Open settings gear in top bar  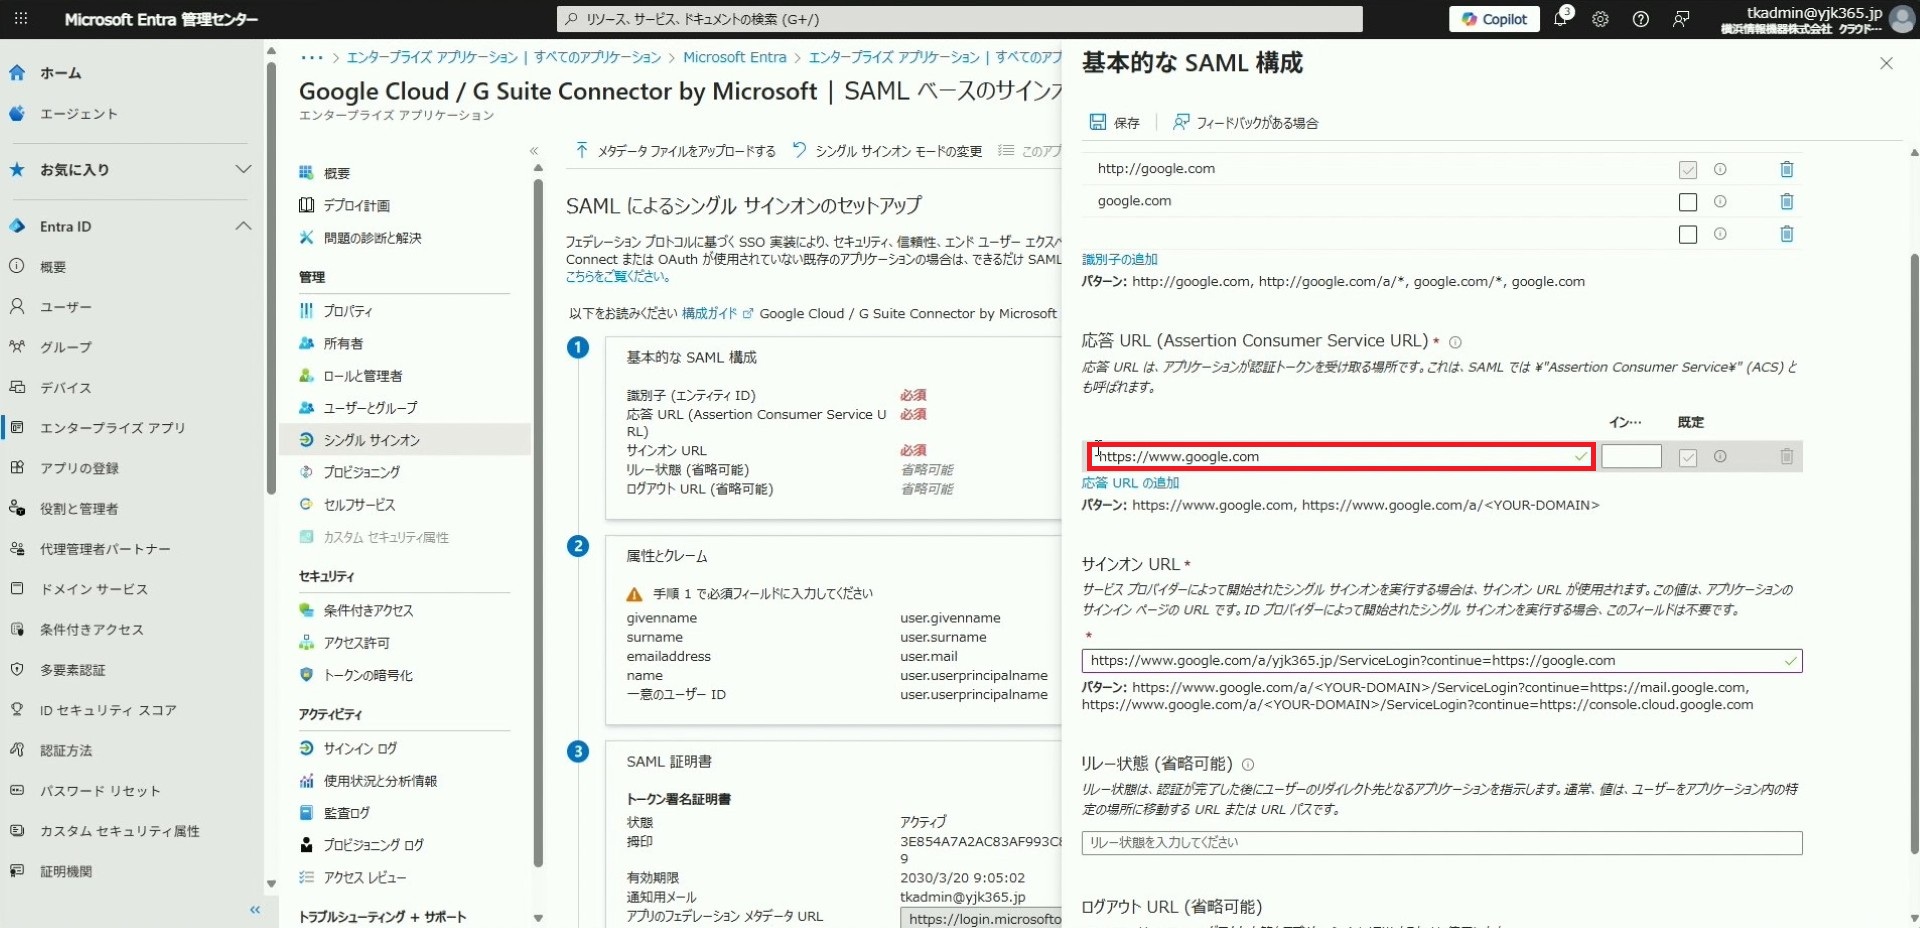[1600, 19]
